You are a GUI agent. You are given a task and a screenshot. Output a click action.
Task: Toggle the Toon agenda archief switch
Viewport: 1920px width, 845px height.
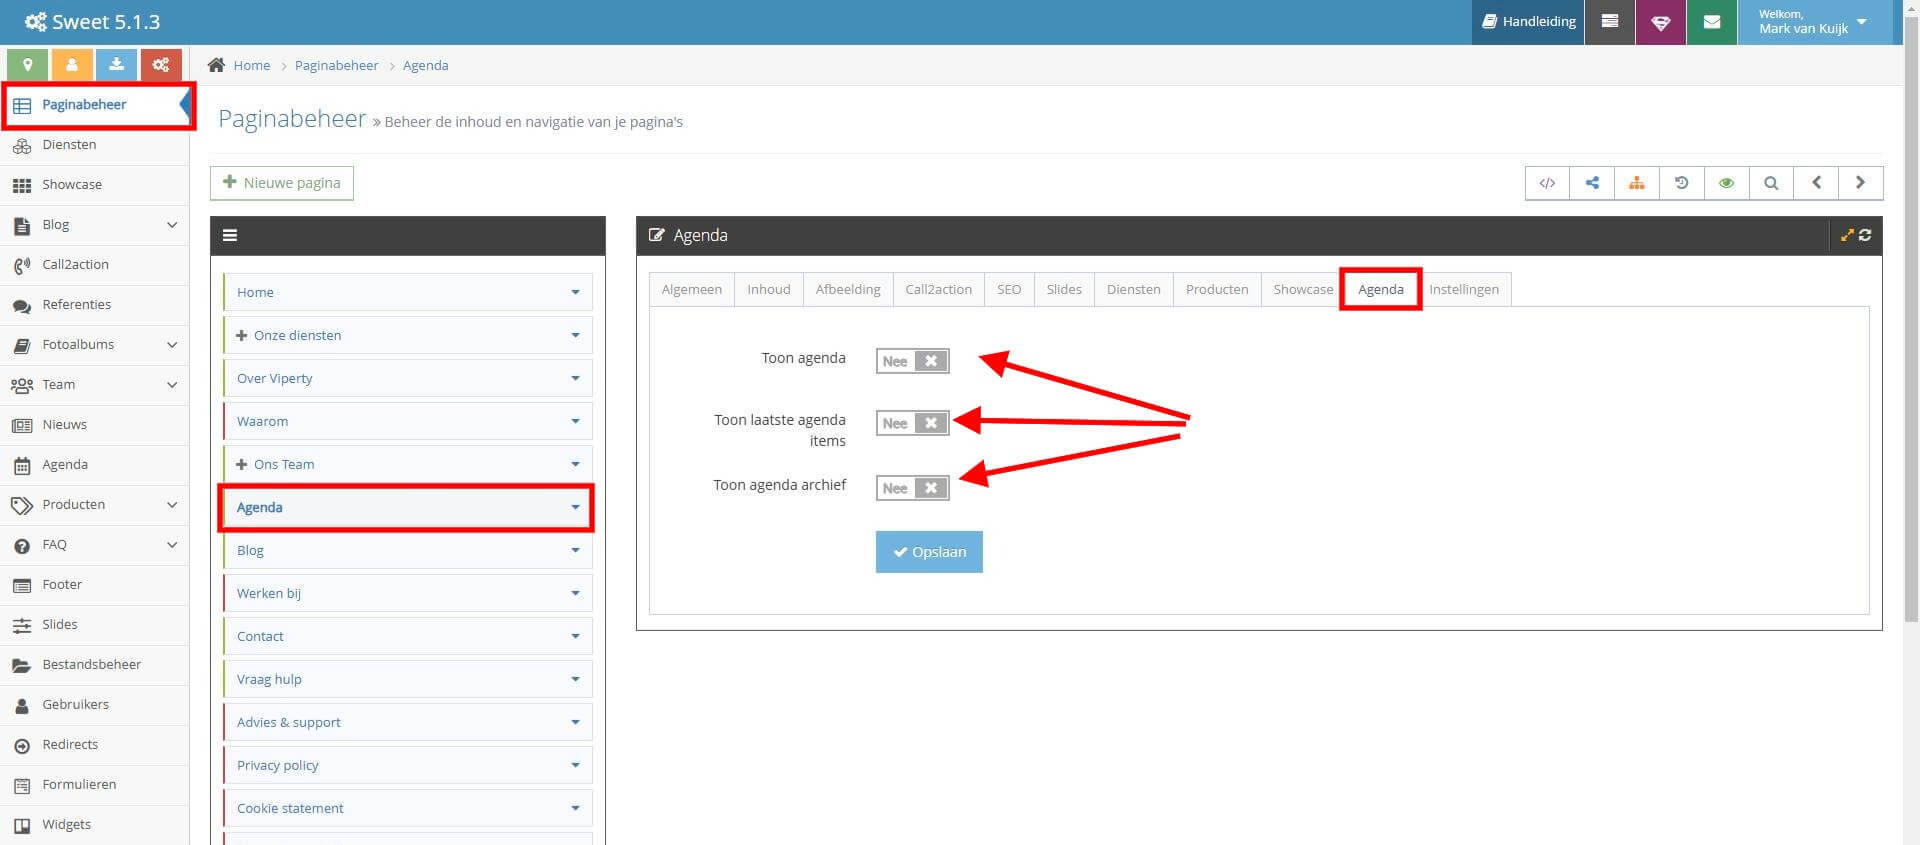point(912,488)
